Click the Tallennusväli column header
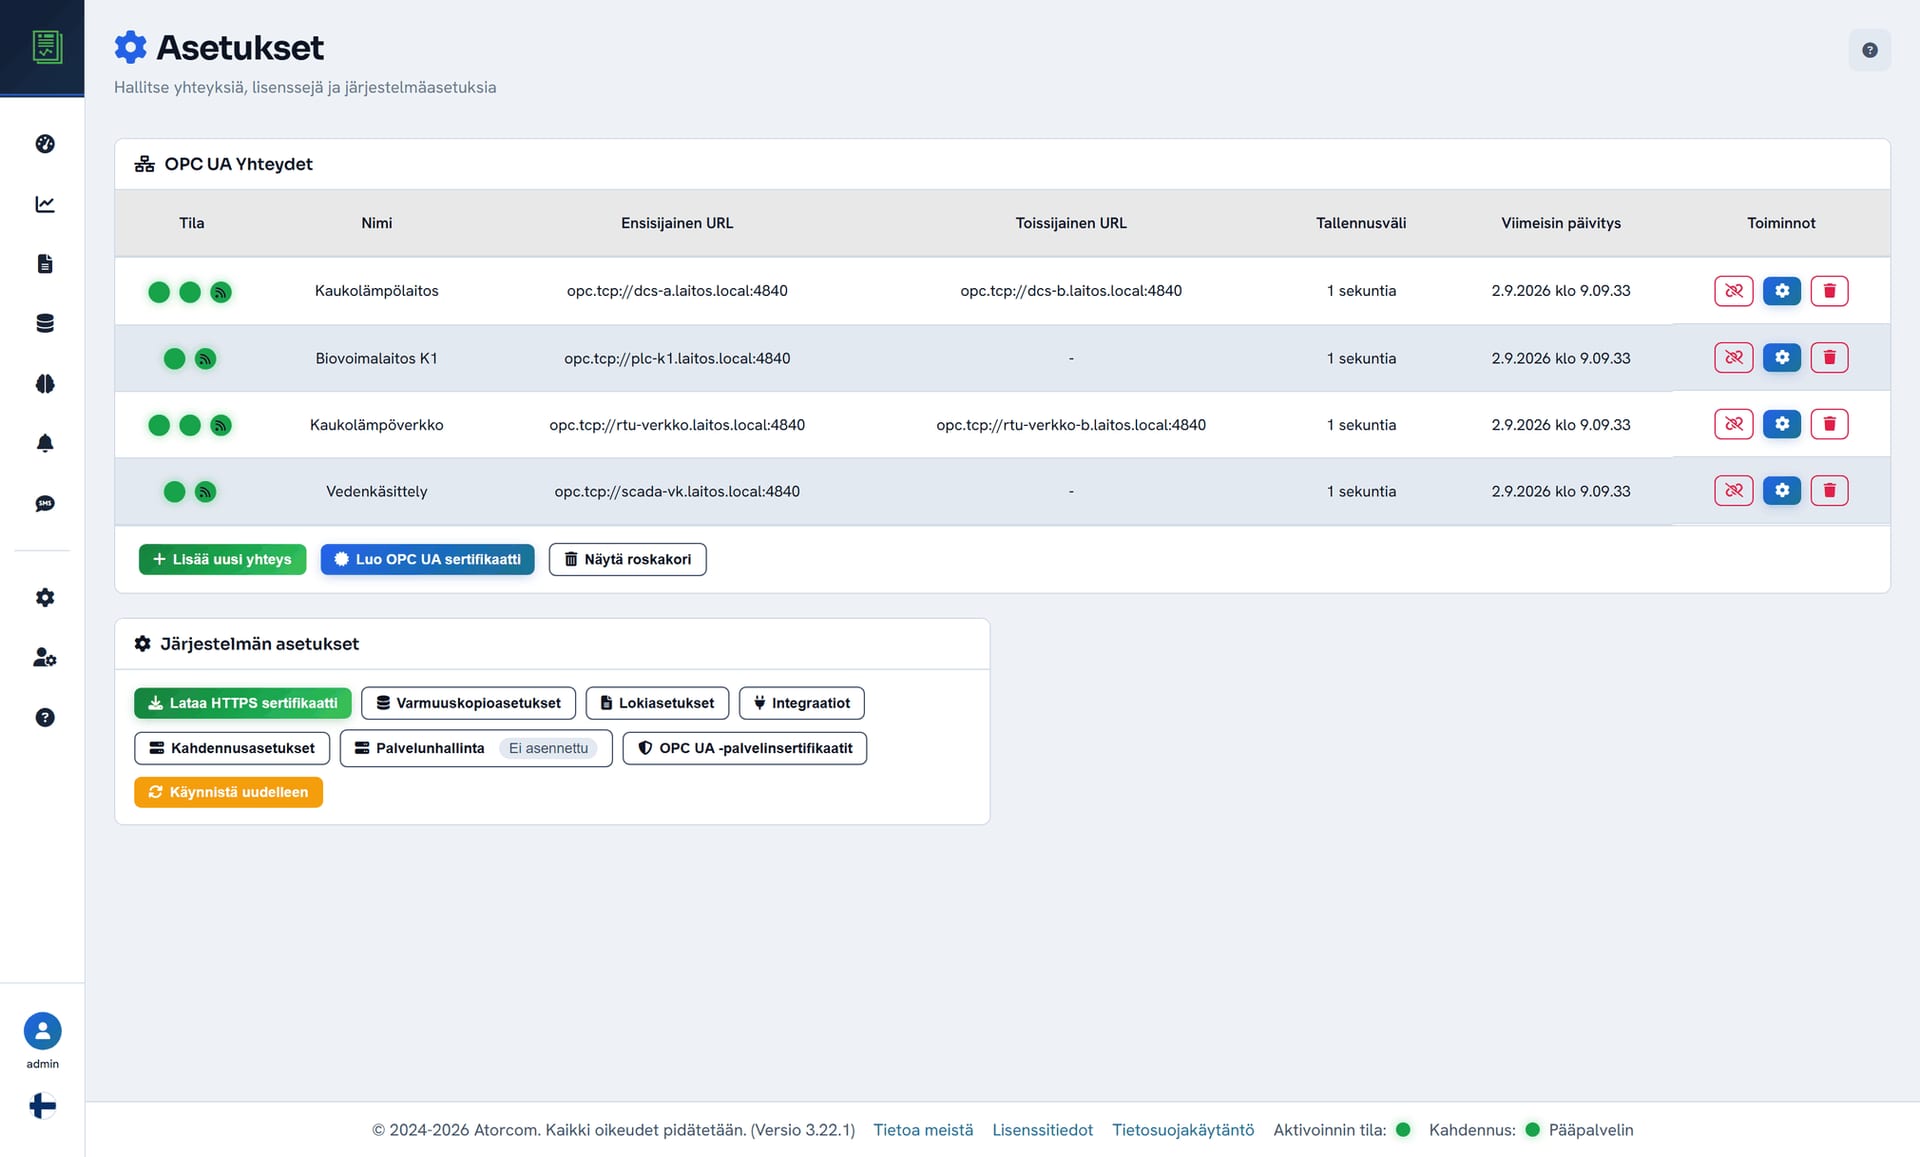Screen dimensions: 1920x1157 [x=1361, y=223]
